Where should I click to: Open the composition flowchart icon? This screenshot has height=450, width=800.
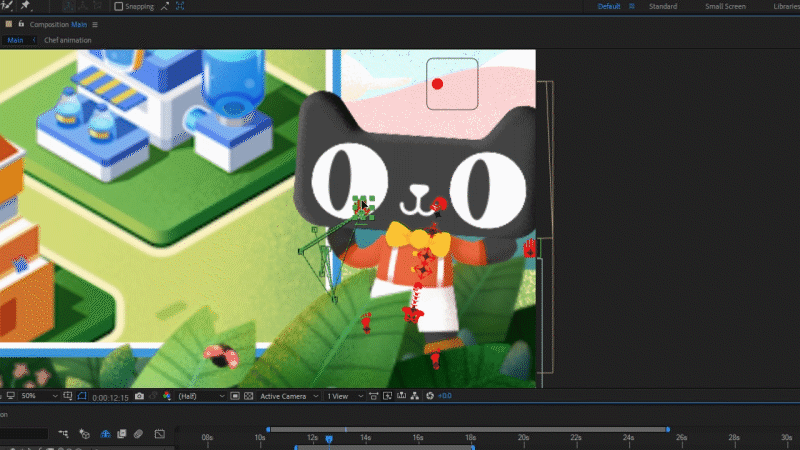(x=415, y=396)
